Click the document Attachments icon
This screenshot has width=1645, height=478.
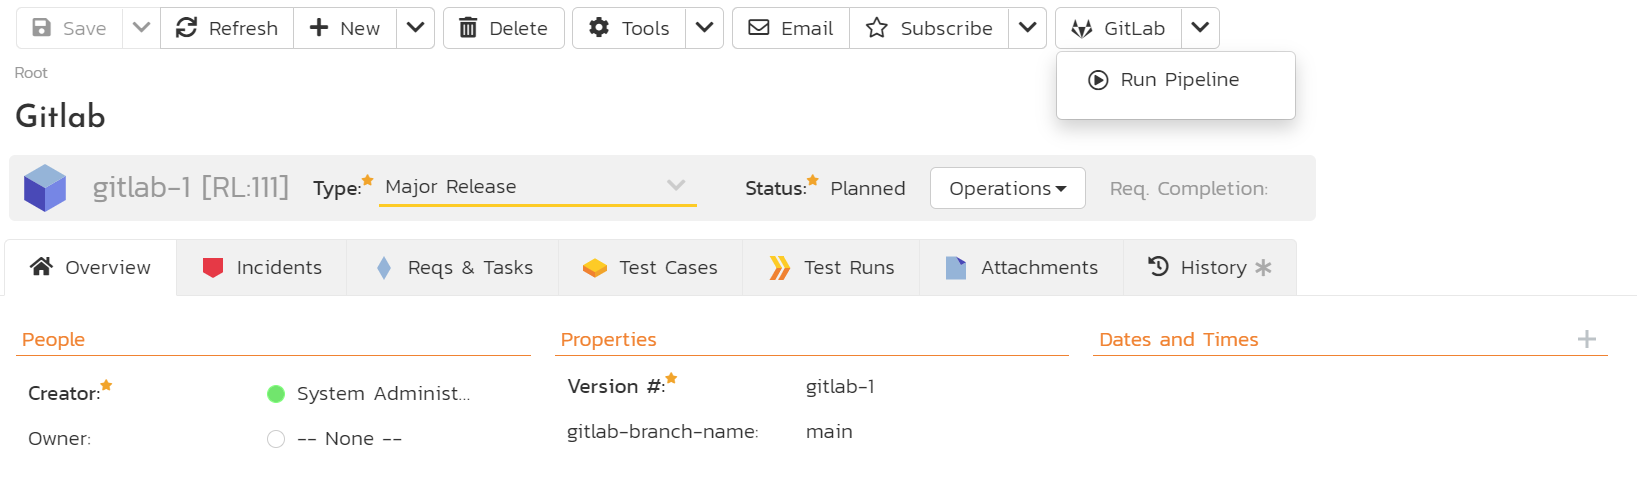956,267
